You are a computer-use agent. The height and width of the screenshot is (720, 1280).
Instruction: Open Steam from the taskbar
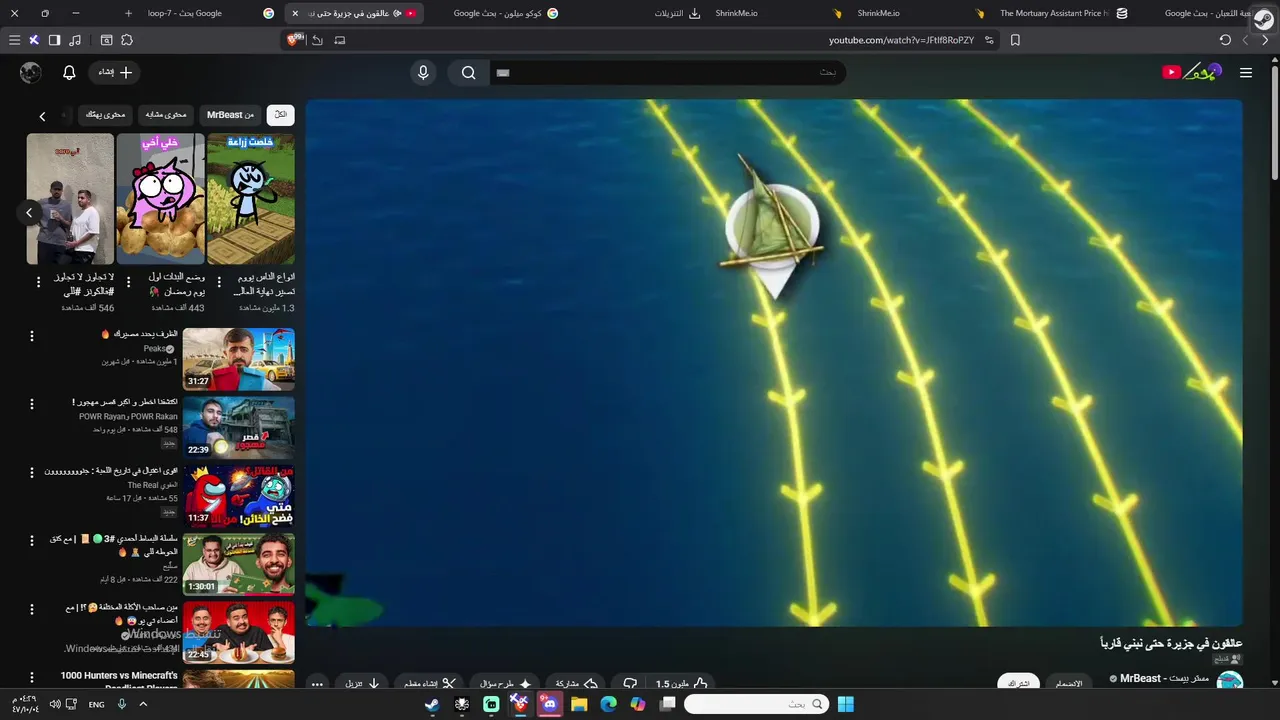[x=432, y=704]
